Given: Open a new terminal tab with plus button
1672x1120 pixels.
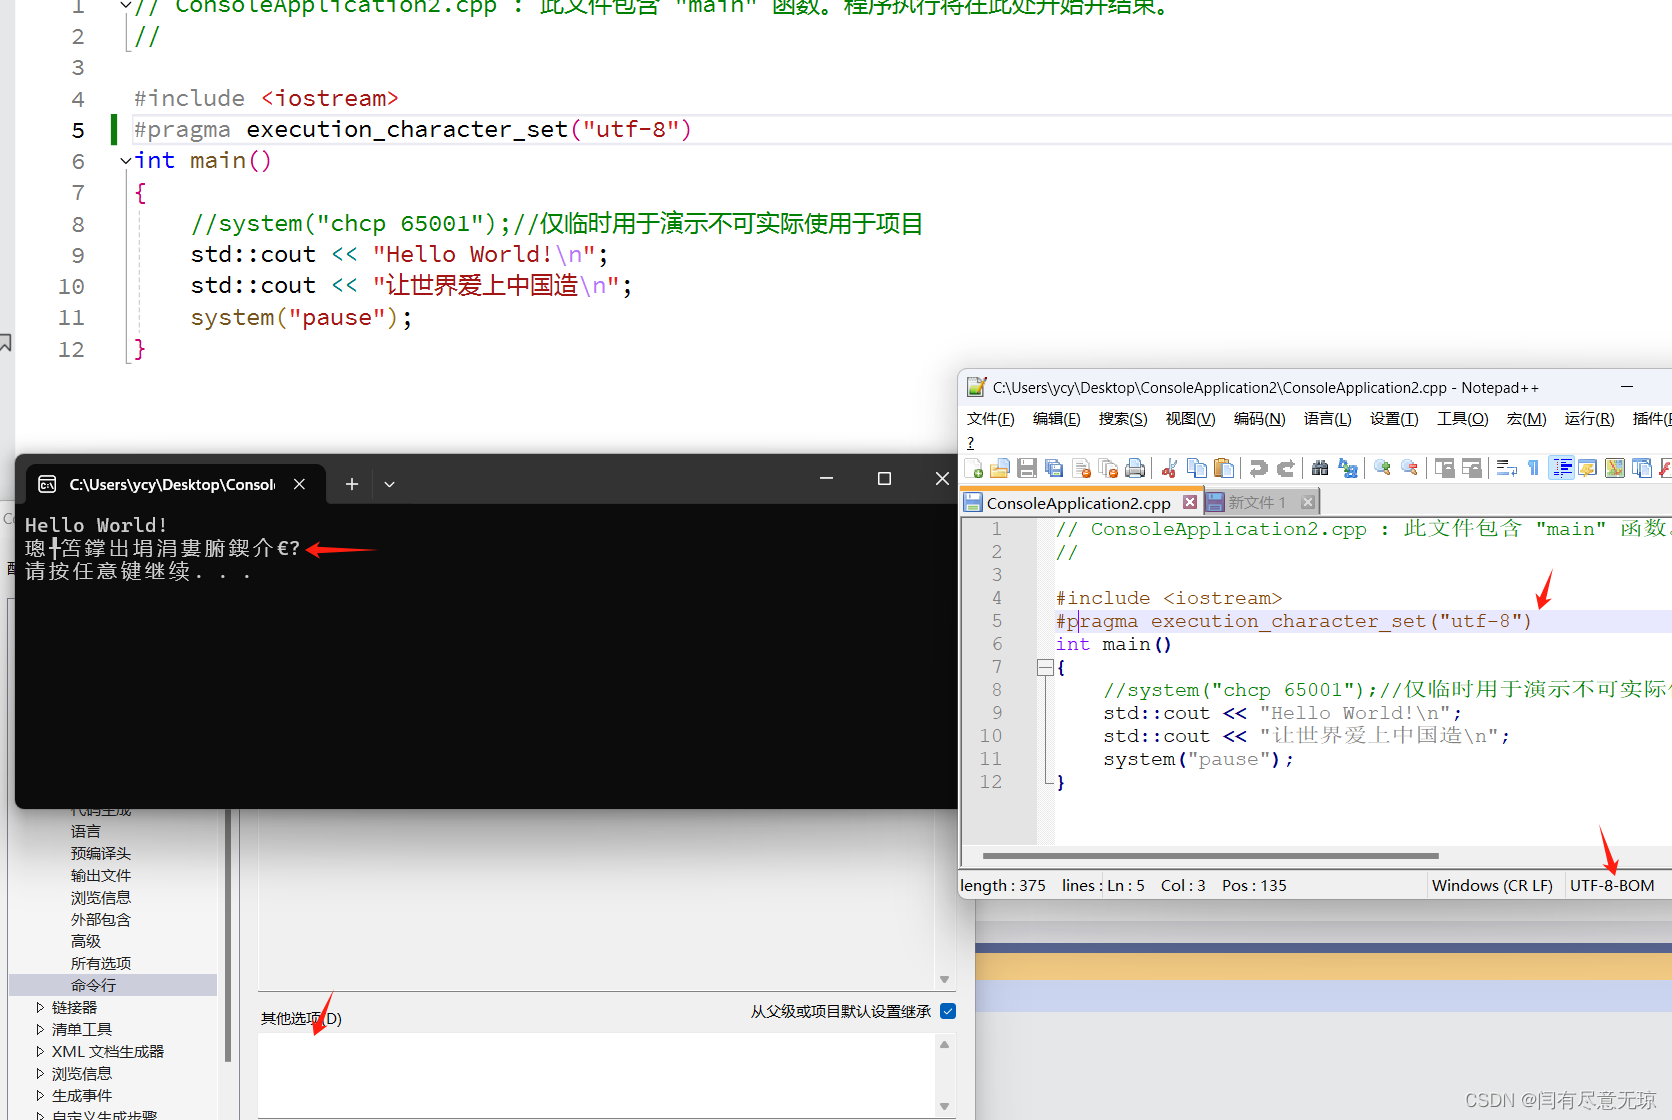Looking at the screenshot, I should 351,483.
